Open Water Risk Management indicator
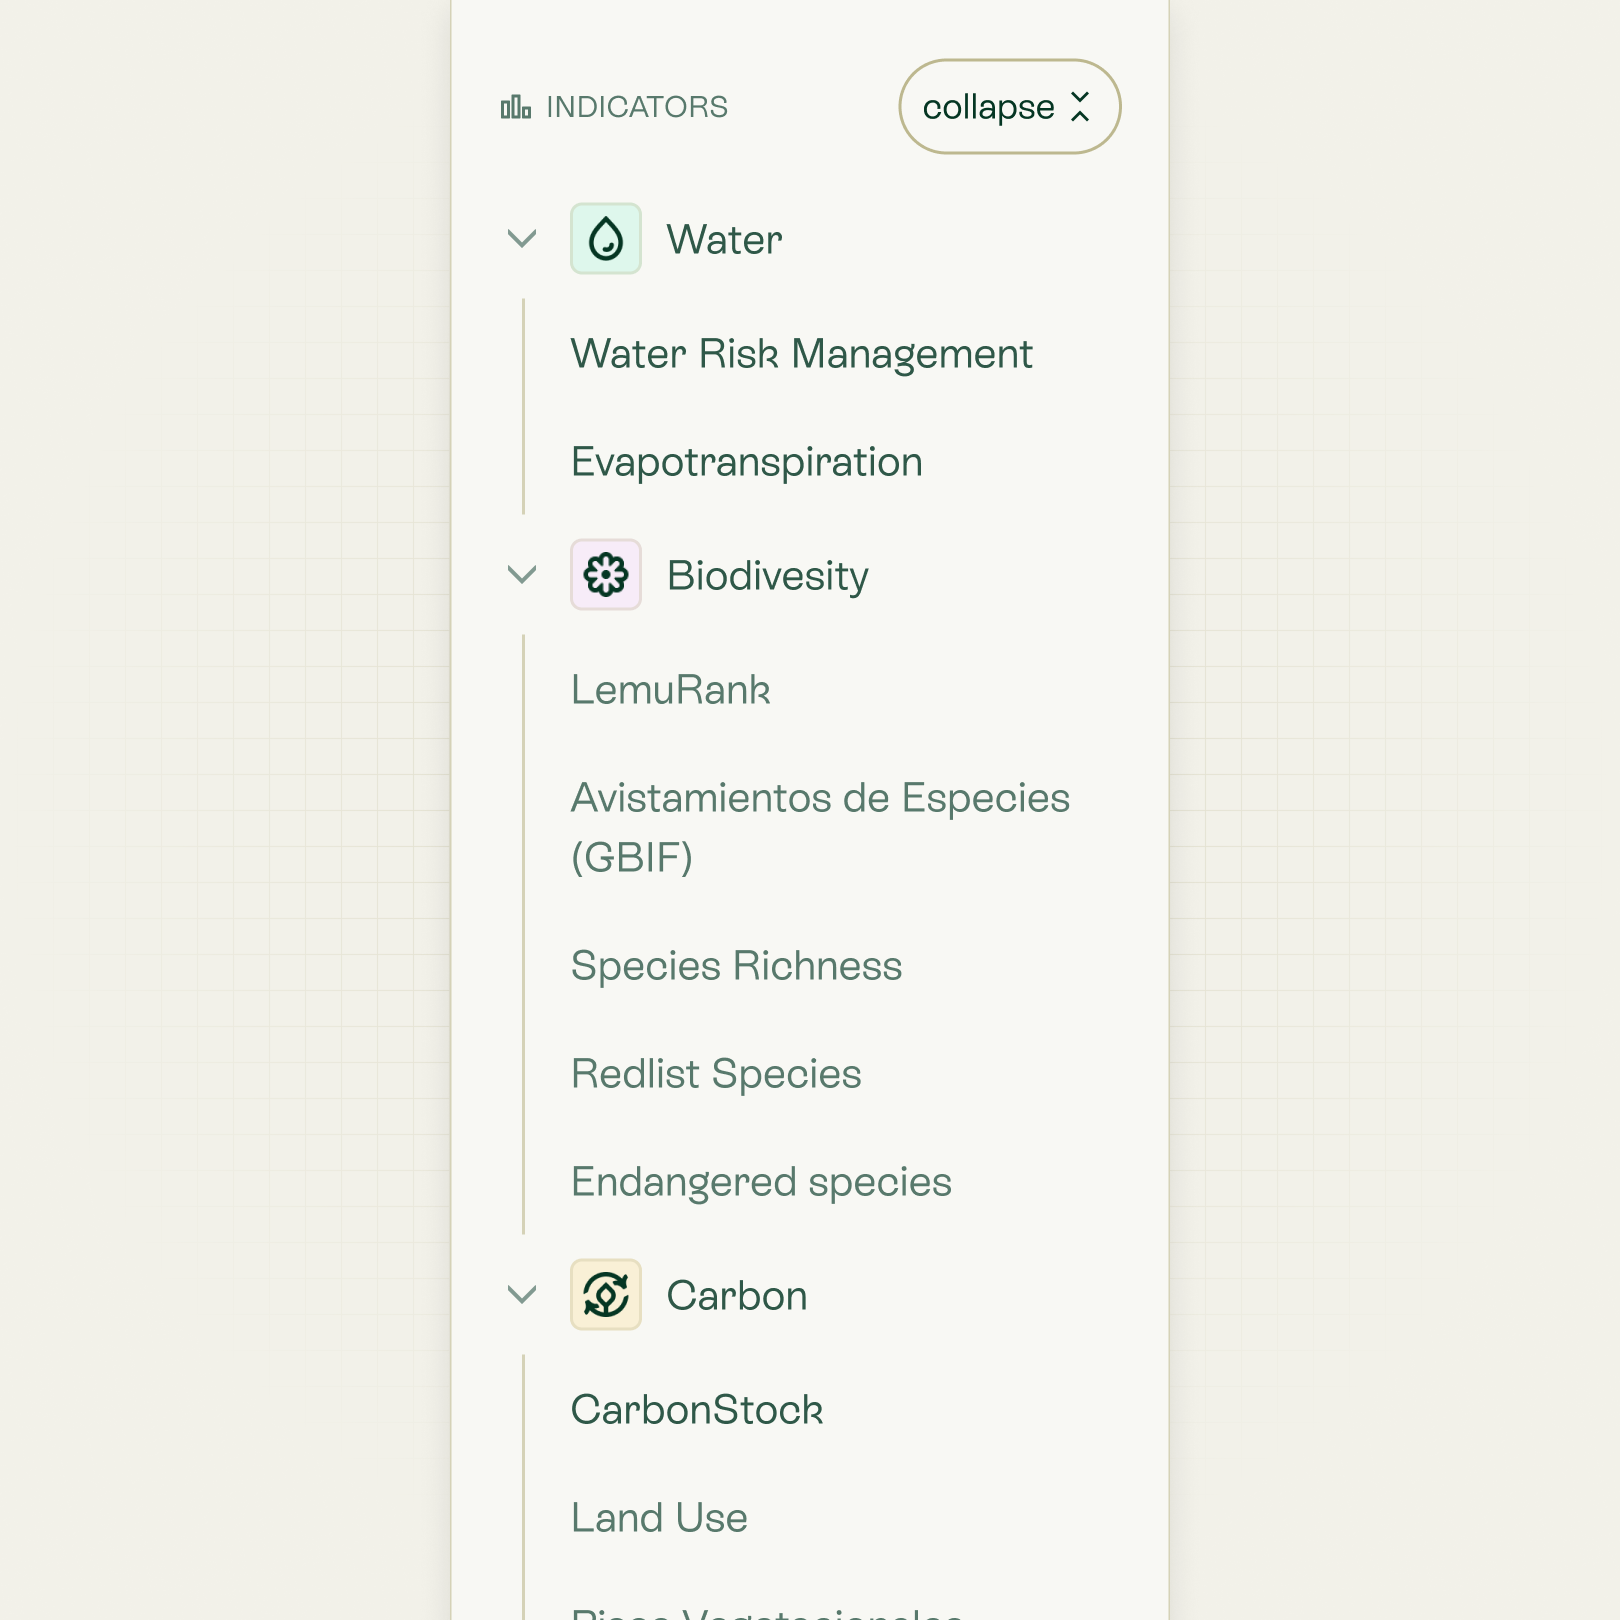This screenshot has height=1620, width=1620. coord(802,354)
